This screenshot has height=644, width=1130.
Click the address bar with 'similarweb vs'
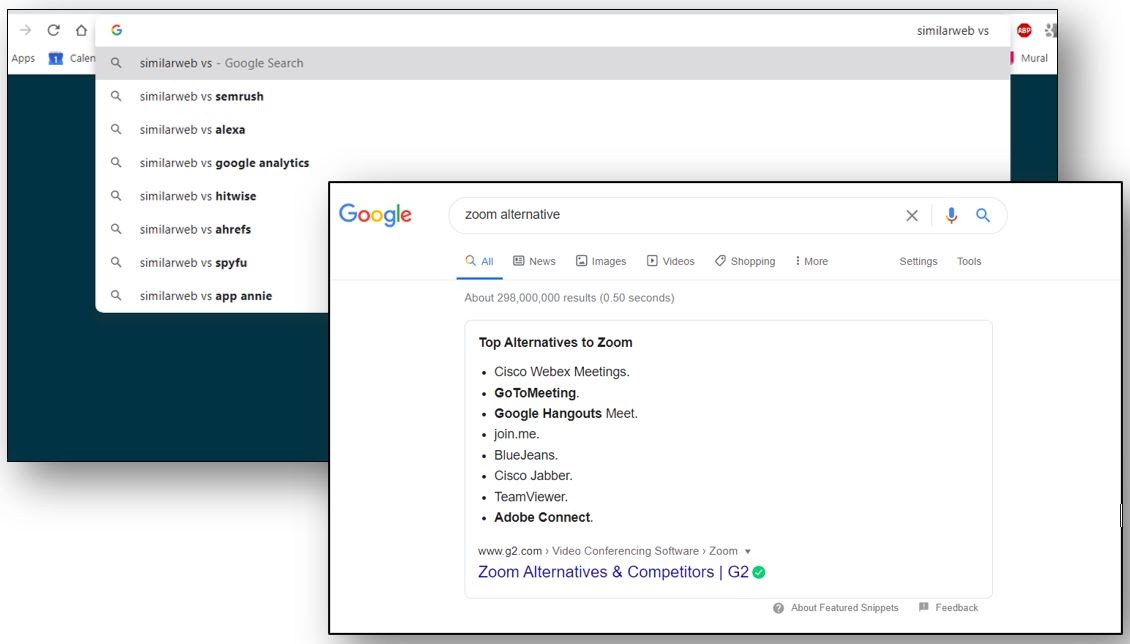point(553,30)
